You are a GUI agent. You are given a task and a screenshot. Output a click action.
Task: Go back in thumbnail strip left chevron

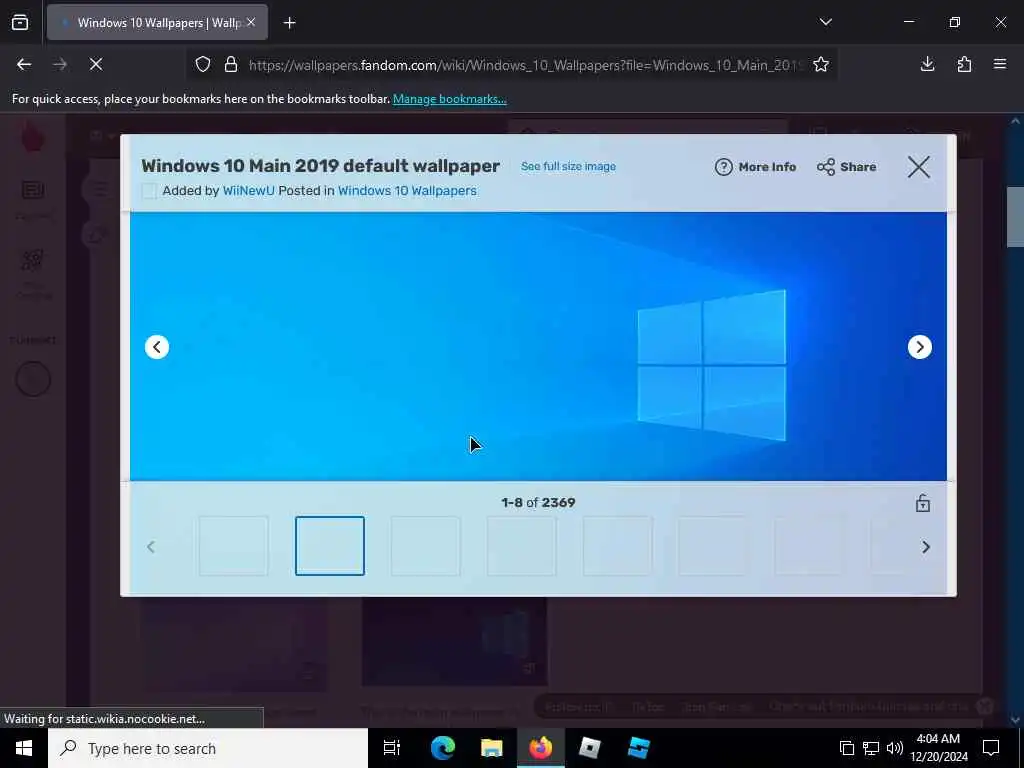click(151, 547)
